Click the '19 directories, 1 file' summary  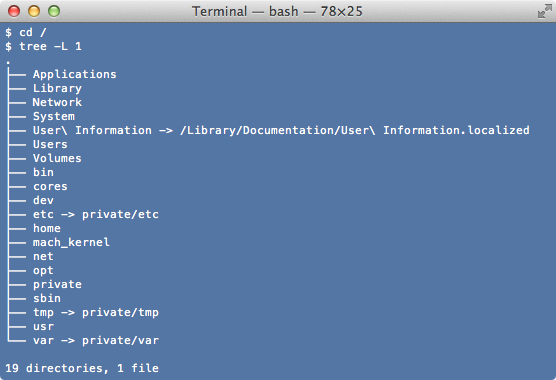(82, 368)
